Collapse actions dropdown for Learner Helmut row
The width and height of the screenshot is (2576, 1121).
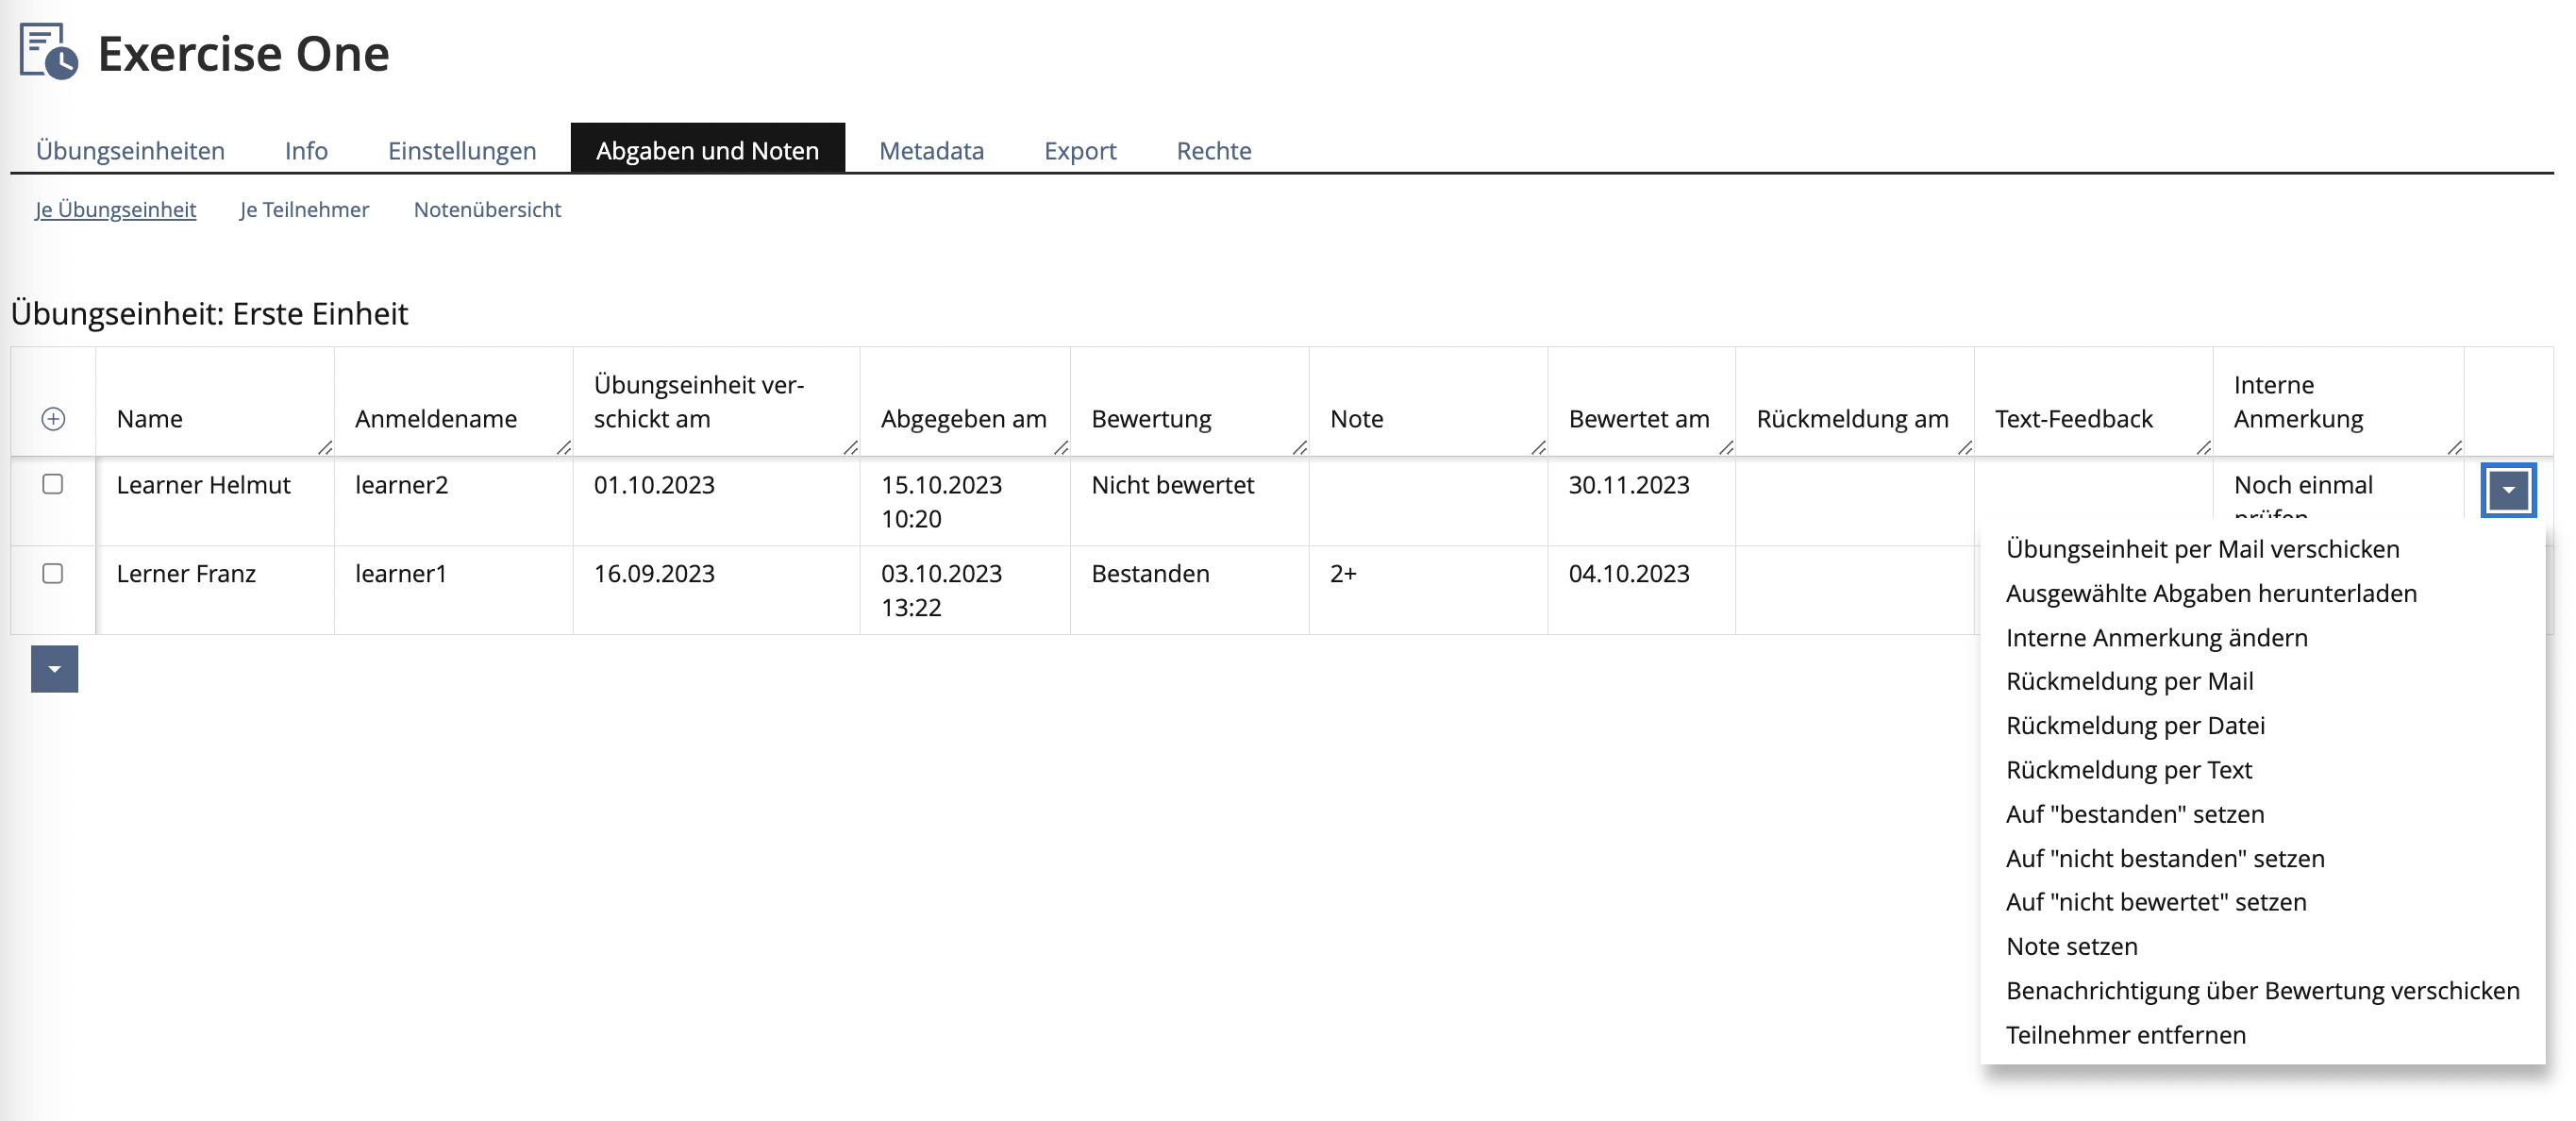2507,490
